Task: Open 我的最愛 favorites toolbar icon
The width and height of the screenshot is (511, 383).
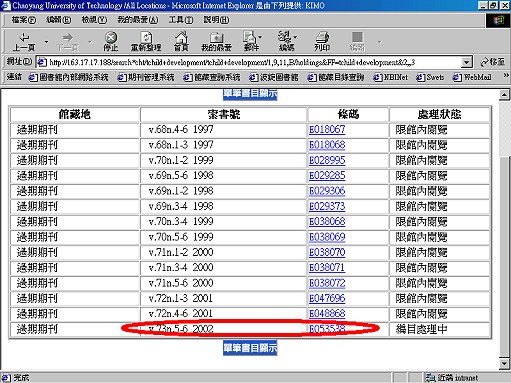Action: (216, 37)
